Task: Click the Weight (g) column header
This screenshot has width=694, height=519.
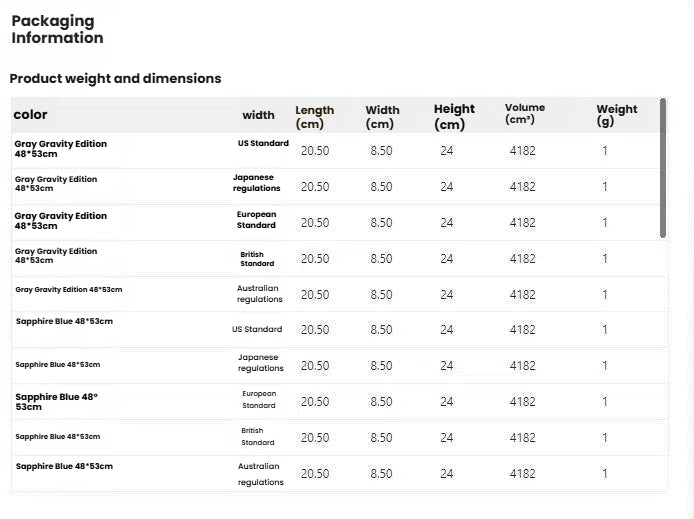Action: point(617,115)
